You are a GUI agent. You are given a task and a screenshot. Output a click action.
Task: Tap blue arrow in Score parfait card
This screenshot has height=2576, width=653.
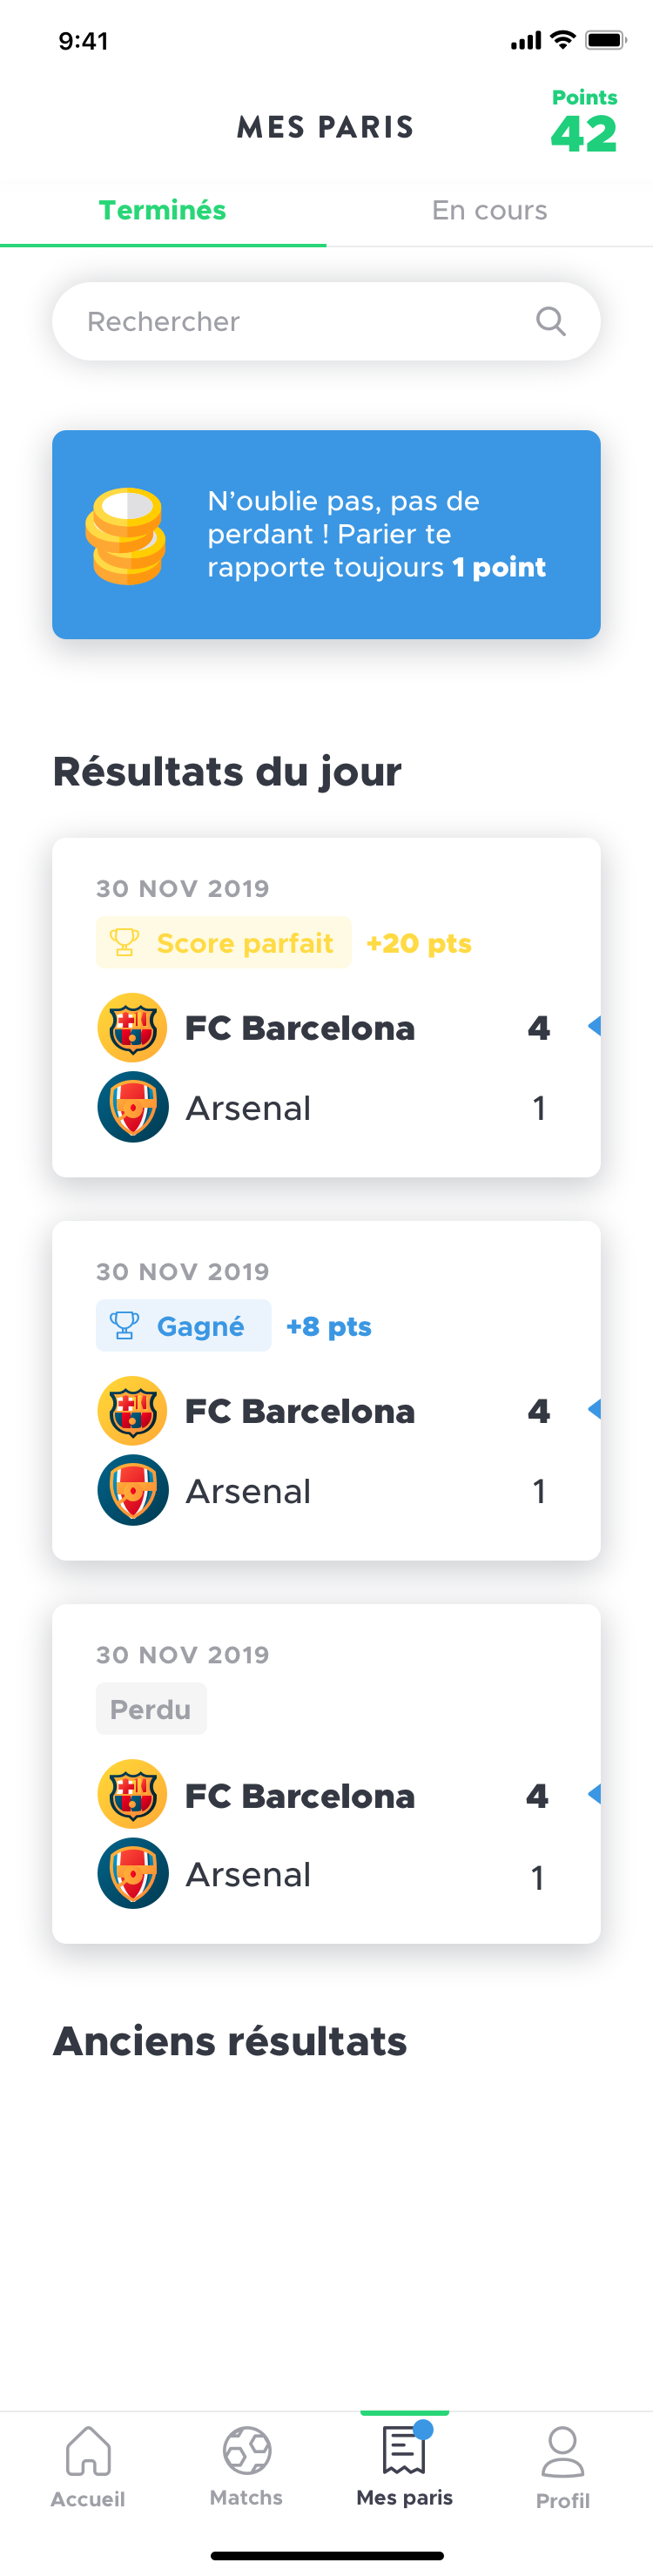pos(594,1026)
